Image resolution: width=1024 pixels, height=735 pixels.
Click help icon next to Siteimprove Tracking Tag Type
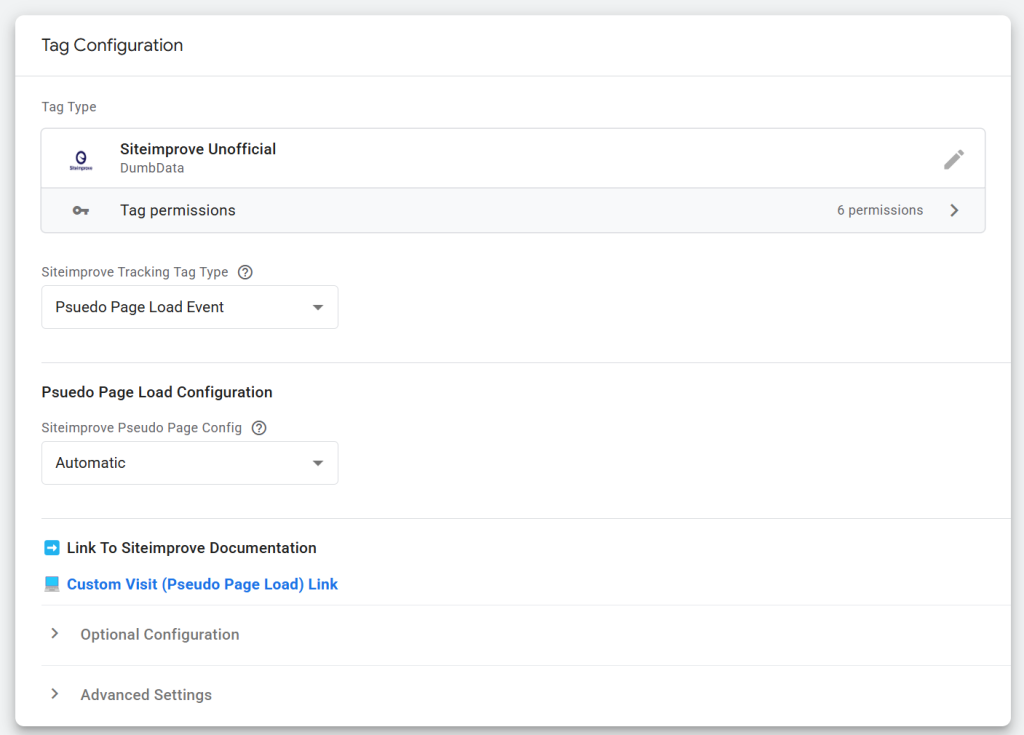tap(245, 272)
